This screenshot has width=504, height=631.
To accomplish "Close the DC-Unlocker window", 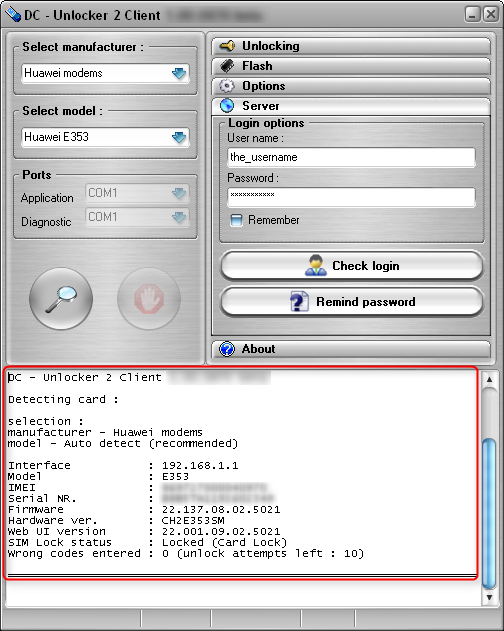I will (x=491, y=15).
